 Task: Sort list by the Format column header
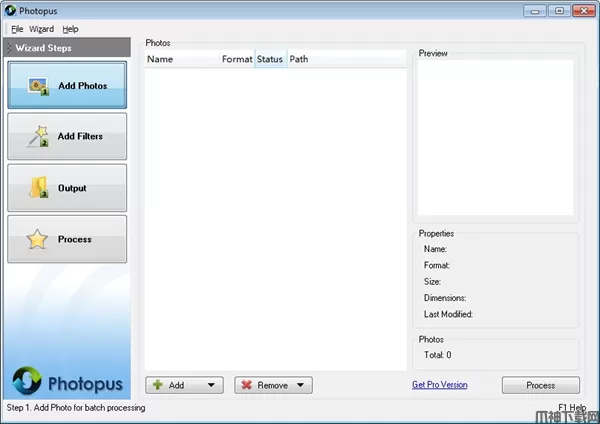(236, 59)
